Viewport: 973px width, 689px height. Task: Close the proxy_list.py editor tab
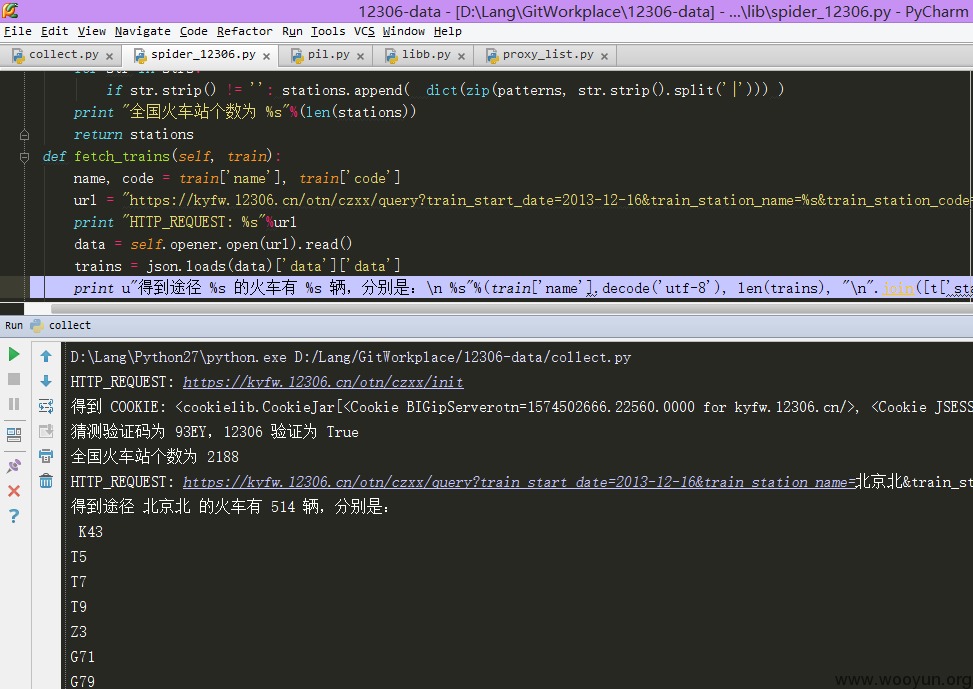[x=604, y=56]
